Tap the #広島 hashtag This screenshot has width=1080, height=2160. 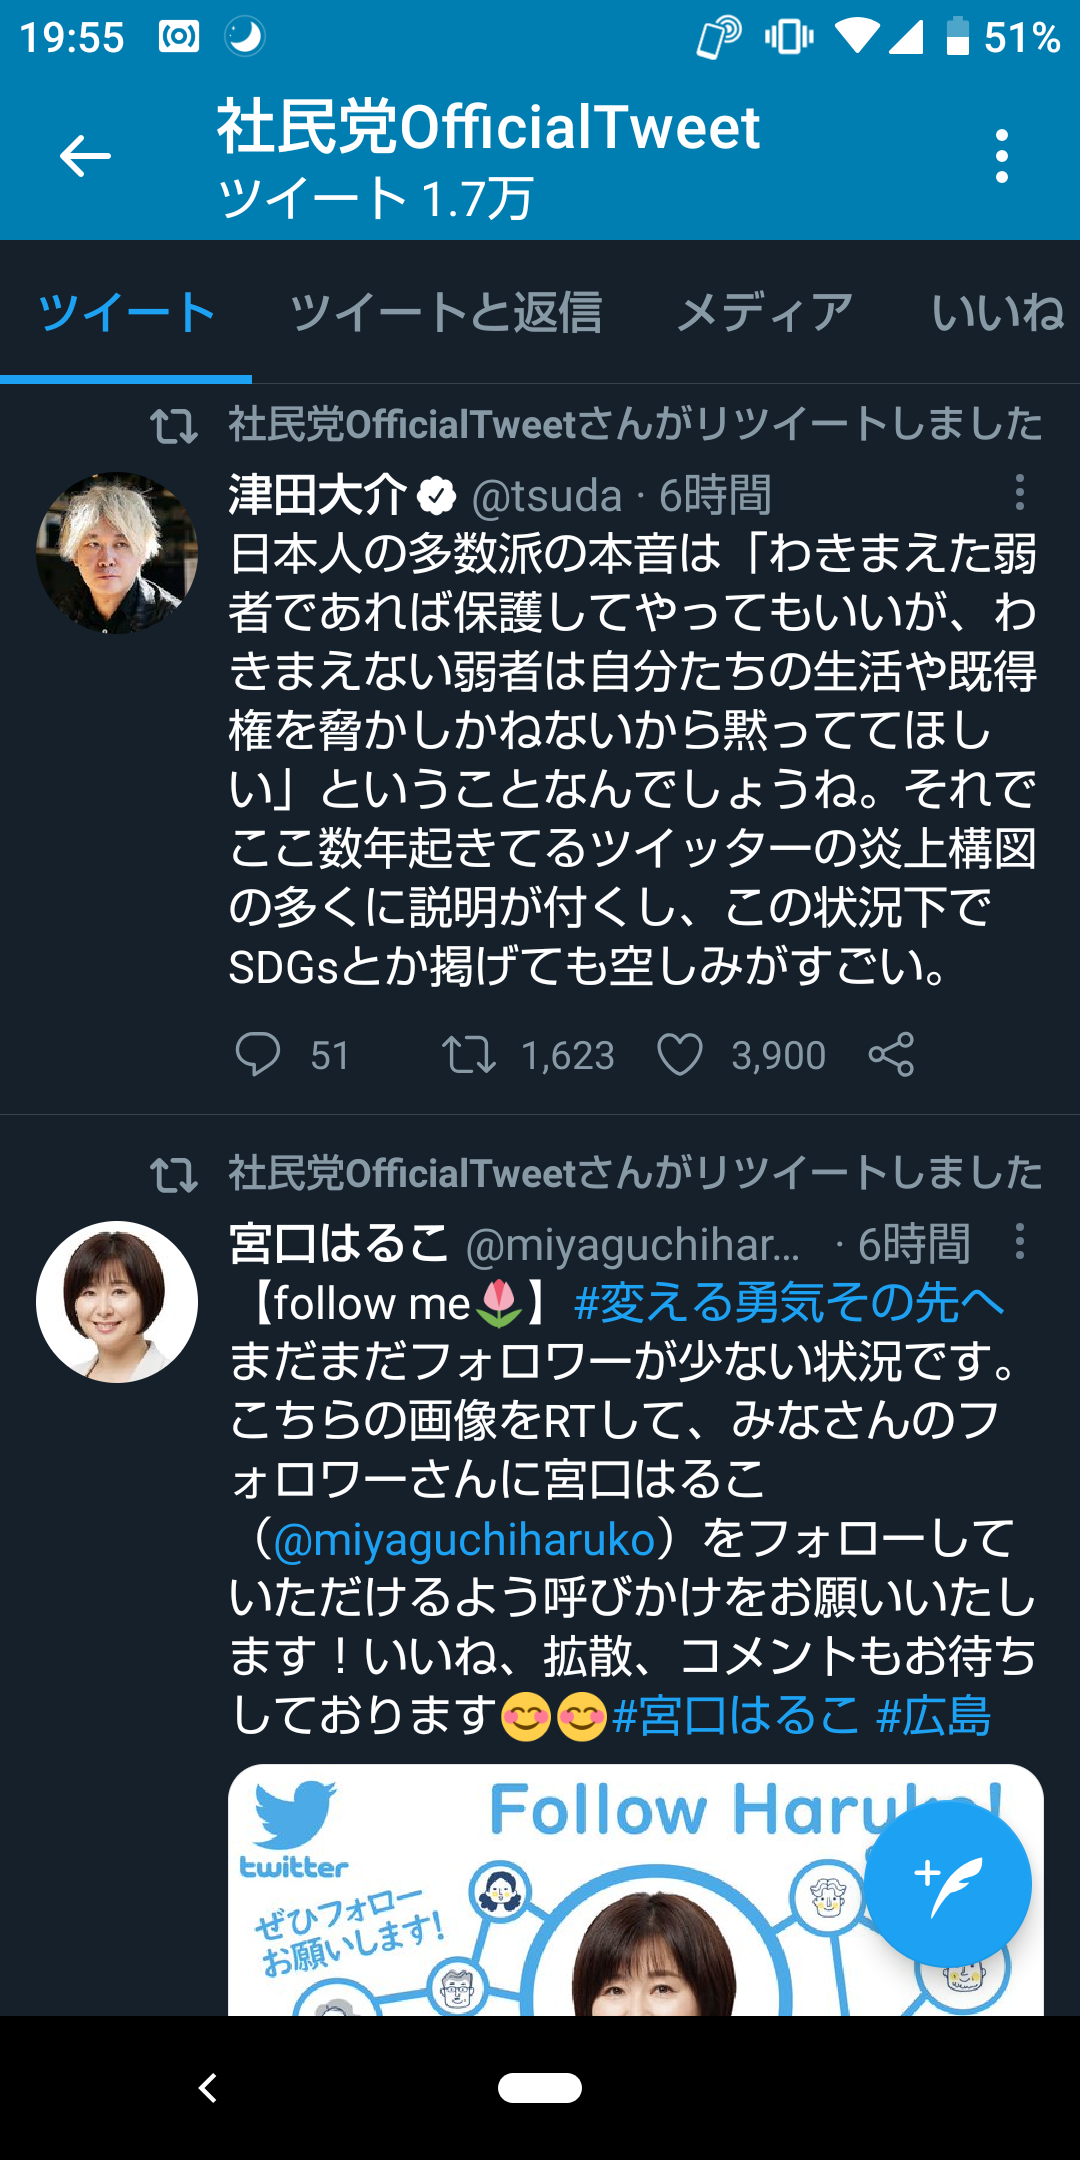coord(933,1716)
